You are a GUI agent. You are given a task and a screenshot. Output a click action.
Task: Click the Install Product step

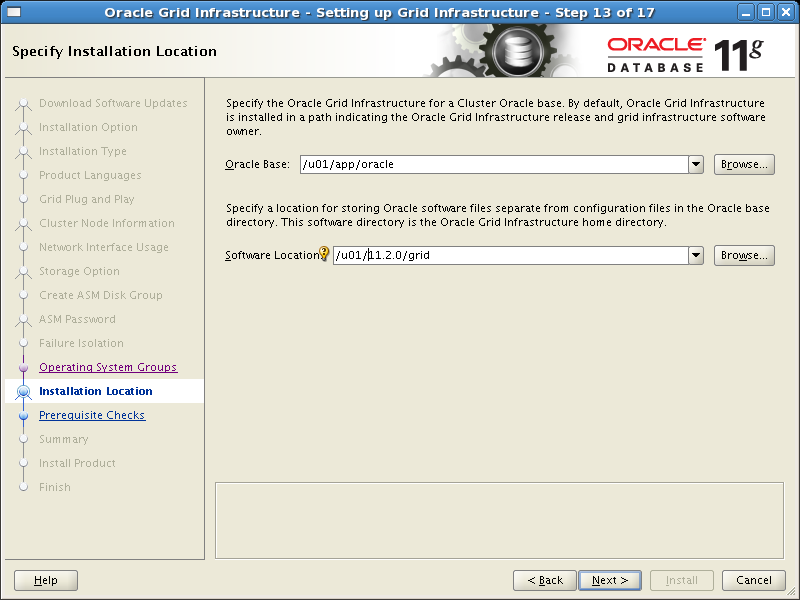coord(77,463)
